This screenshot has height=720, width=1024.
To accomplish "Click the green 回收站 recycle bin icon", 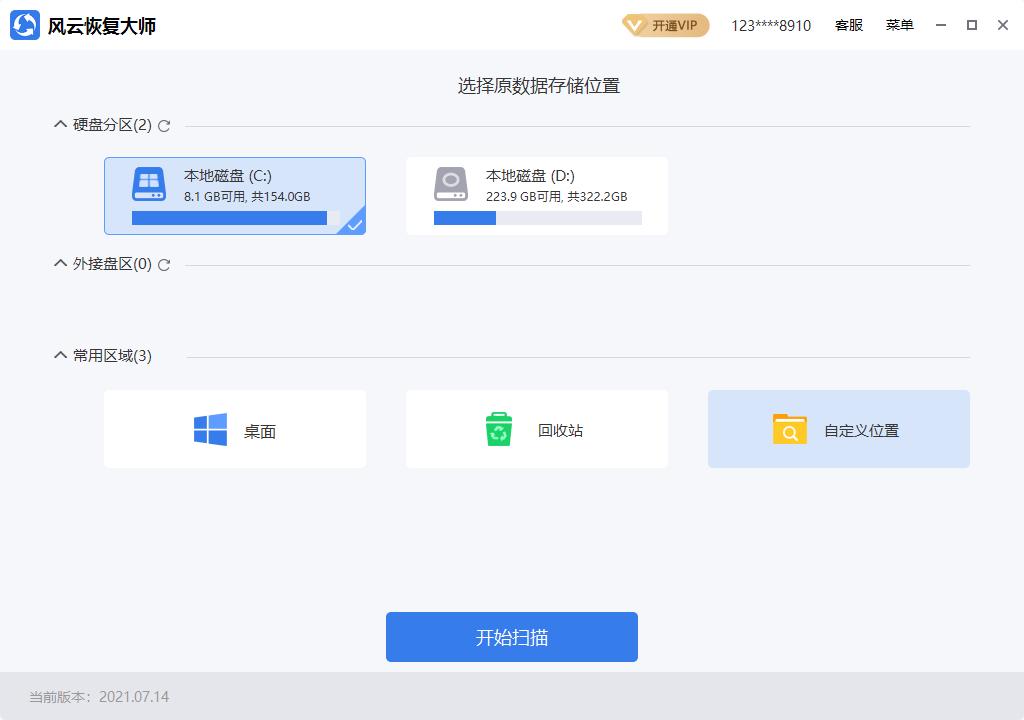I will pos(498,428).
